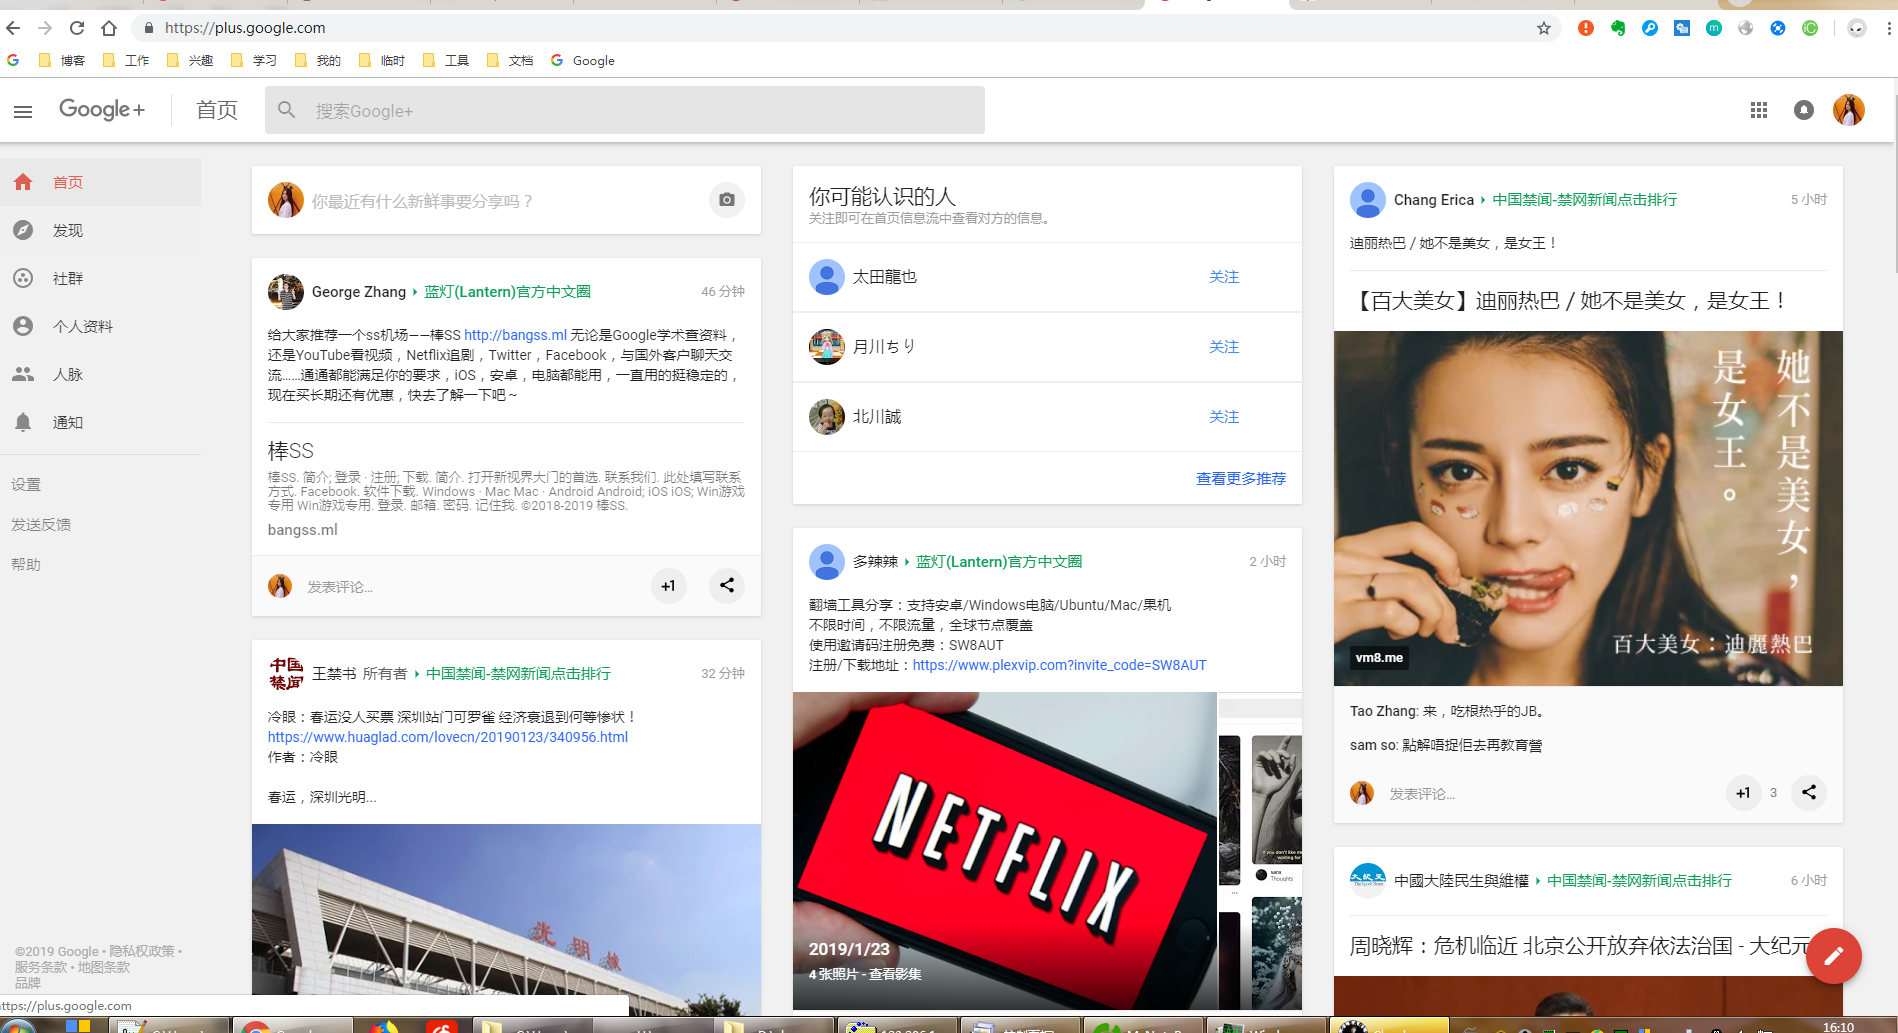Open the browser home button
The image size is (1898, 1033).
click(109, 28)
